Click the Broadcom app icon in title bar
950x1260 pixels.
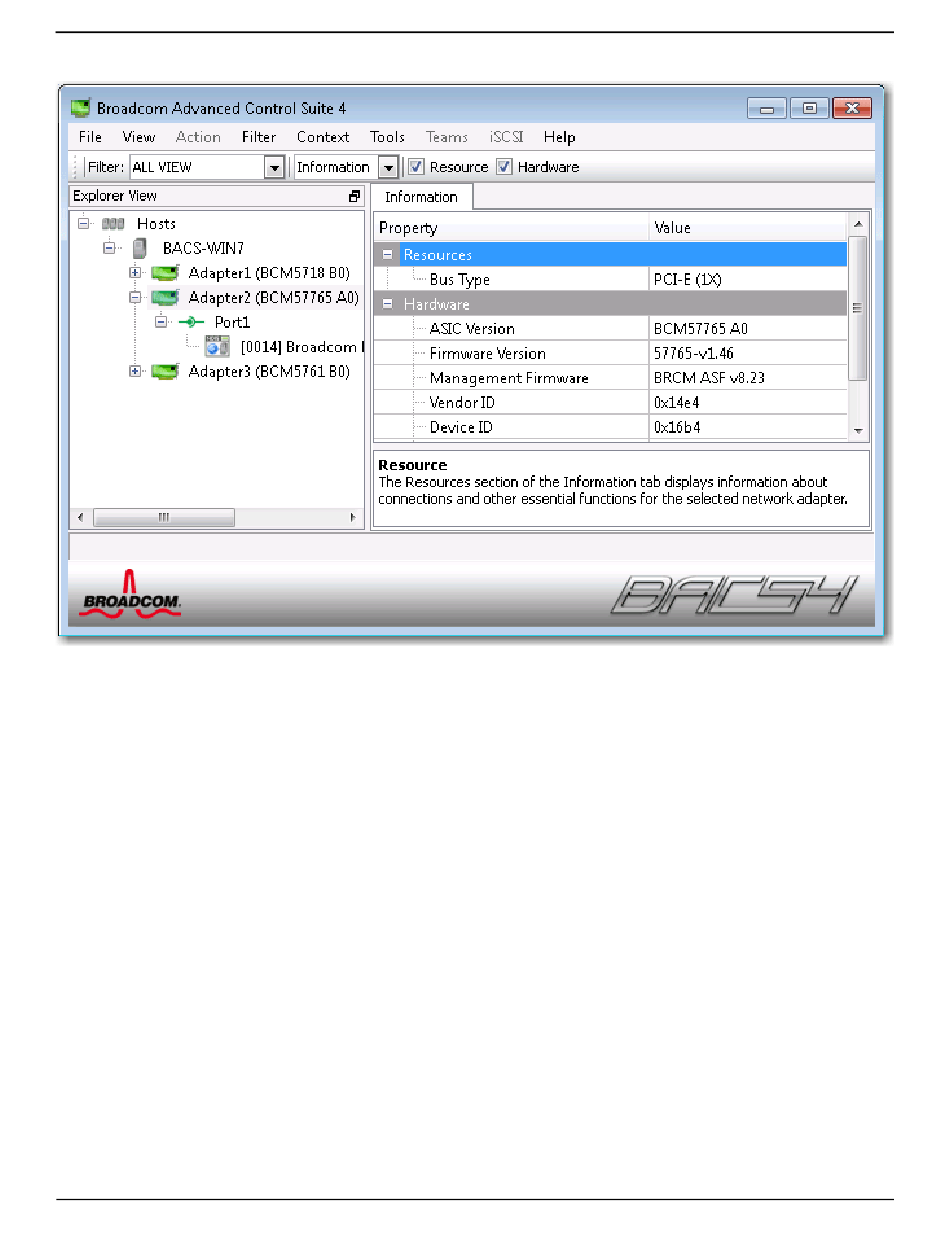[x=80, y=108]
